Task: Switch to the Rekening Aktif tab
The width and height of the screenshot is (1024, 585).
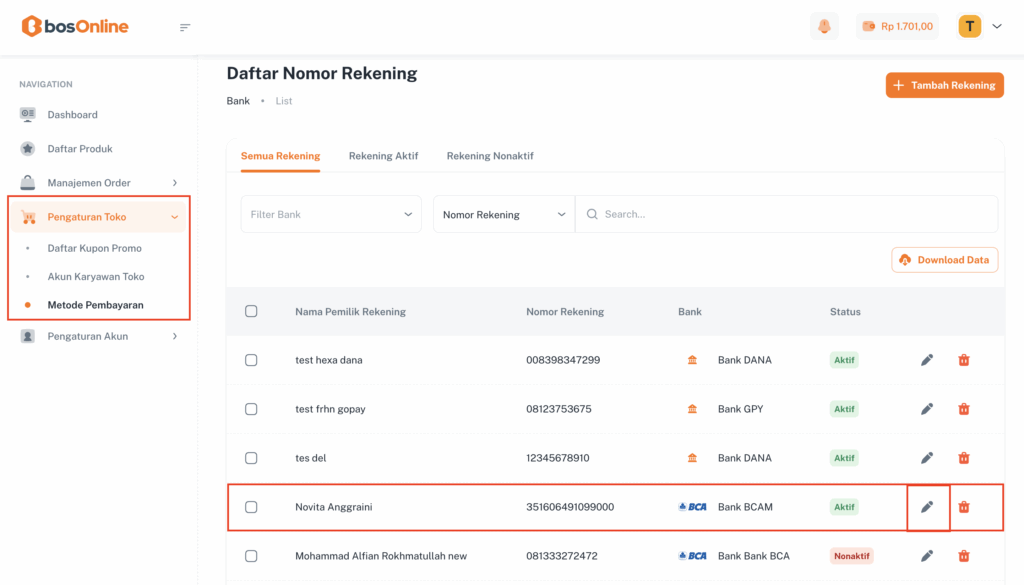Action: [383, 156]
